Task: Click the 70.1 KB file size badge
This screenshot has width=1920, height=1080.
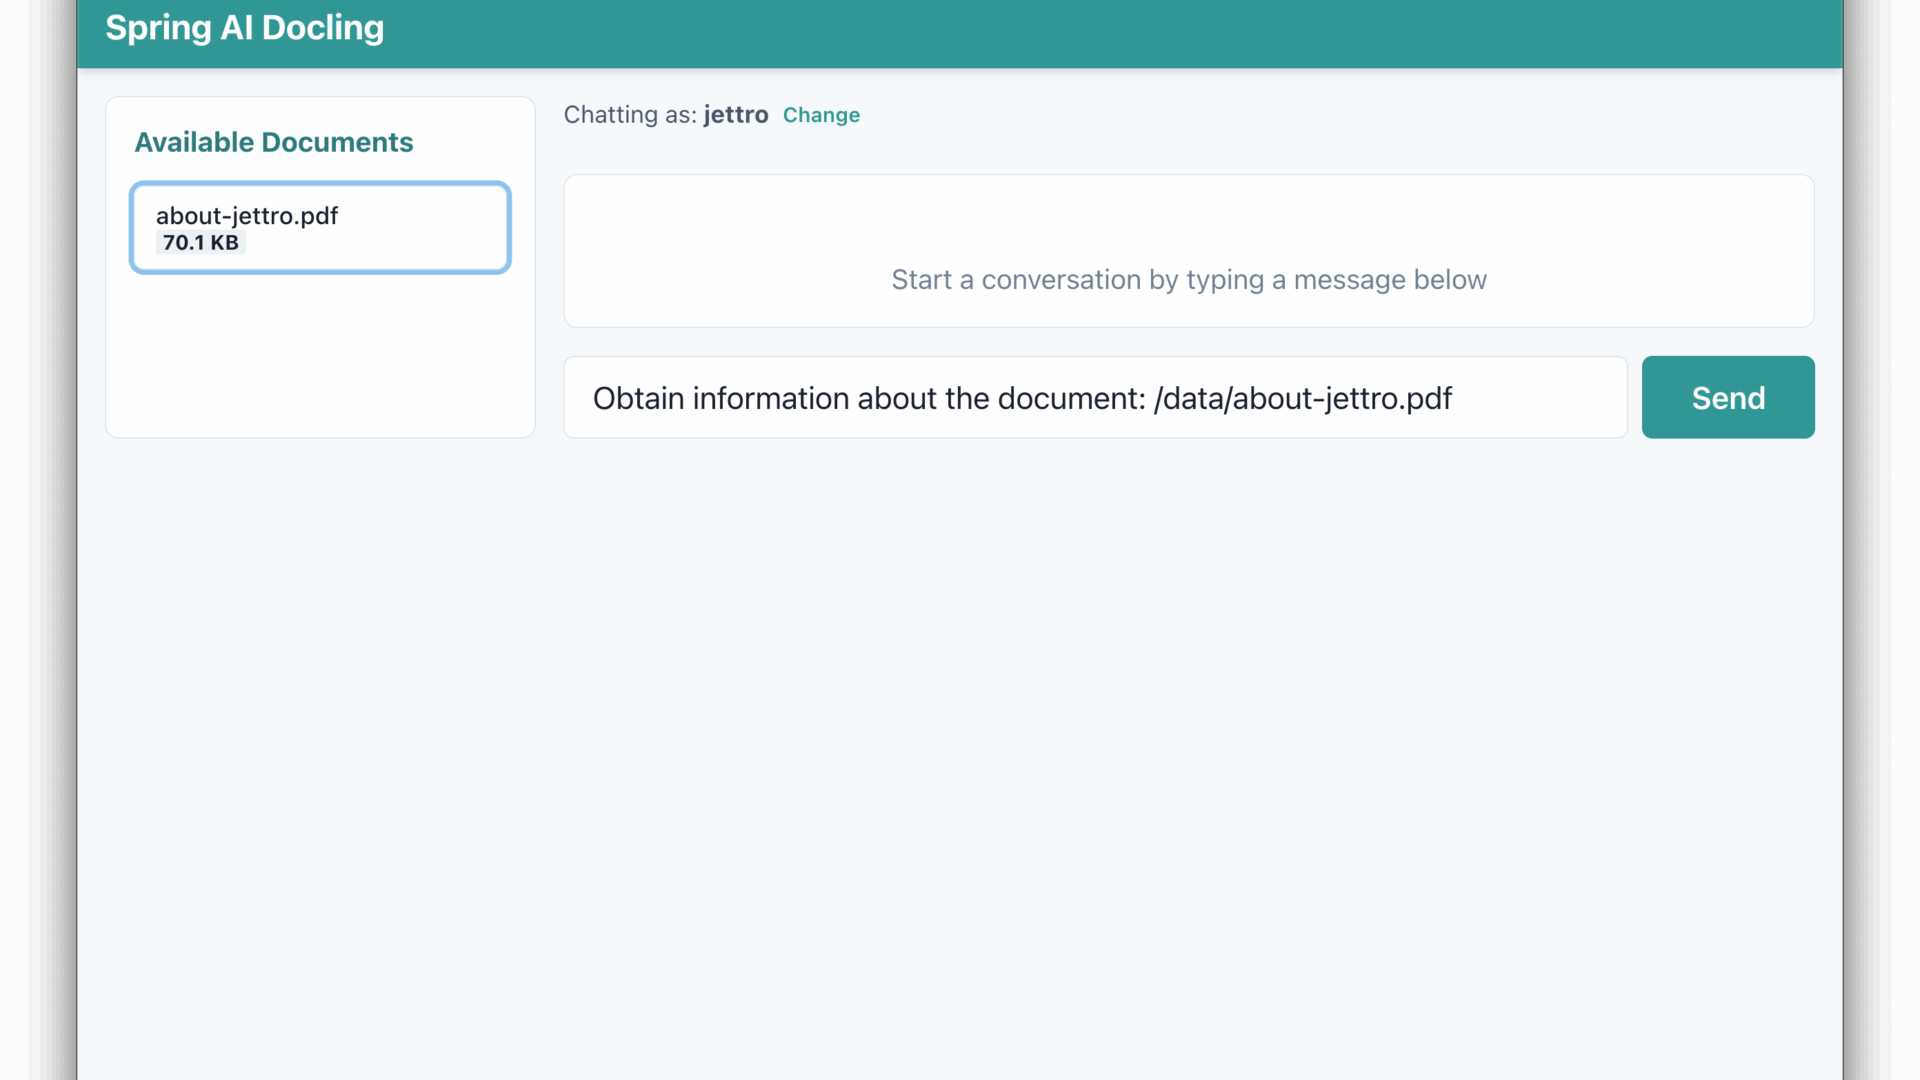Action: (199, 242)
